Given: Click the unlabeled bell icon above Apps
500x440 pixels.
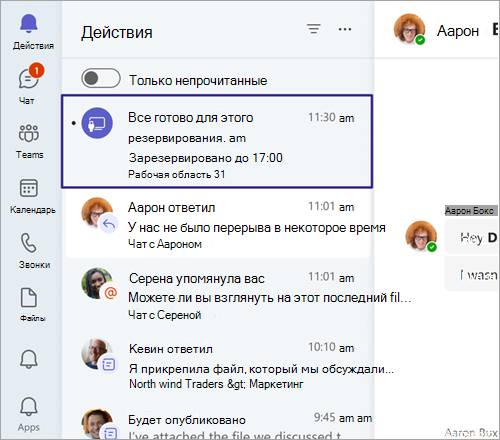Looking at the screenshot, I should [x=29, y=359].
